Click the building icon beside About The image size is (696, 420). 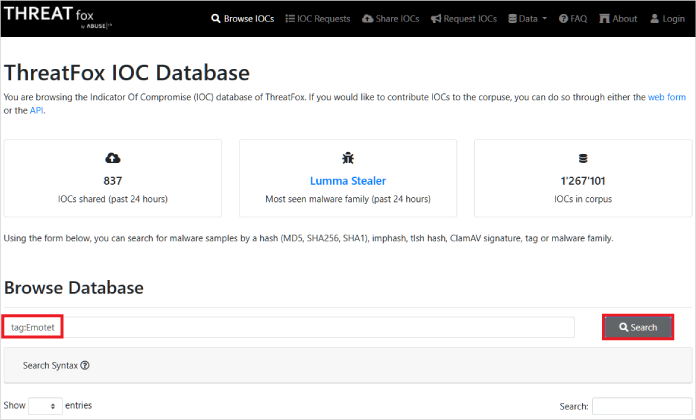(604, 19)
